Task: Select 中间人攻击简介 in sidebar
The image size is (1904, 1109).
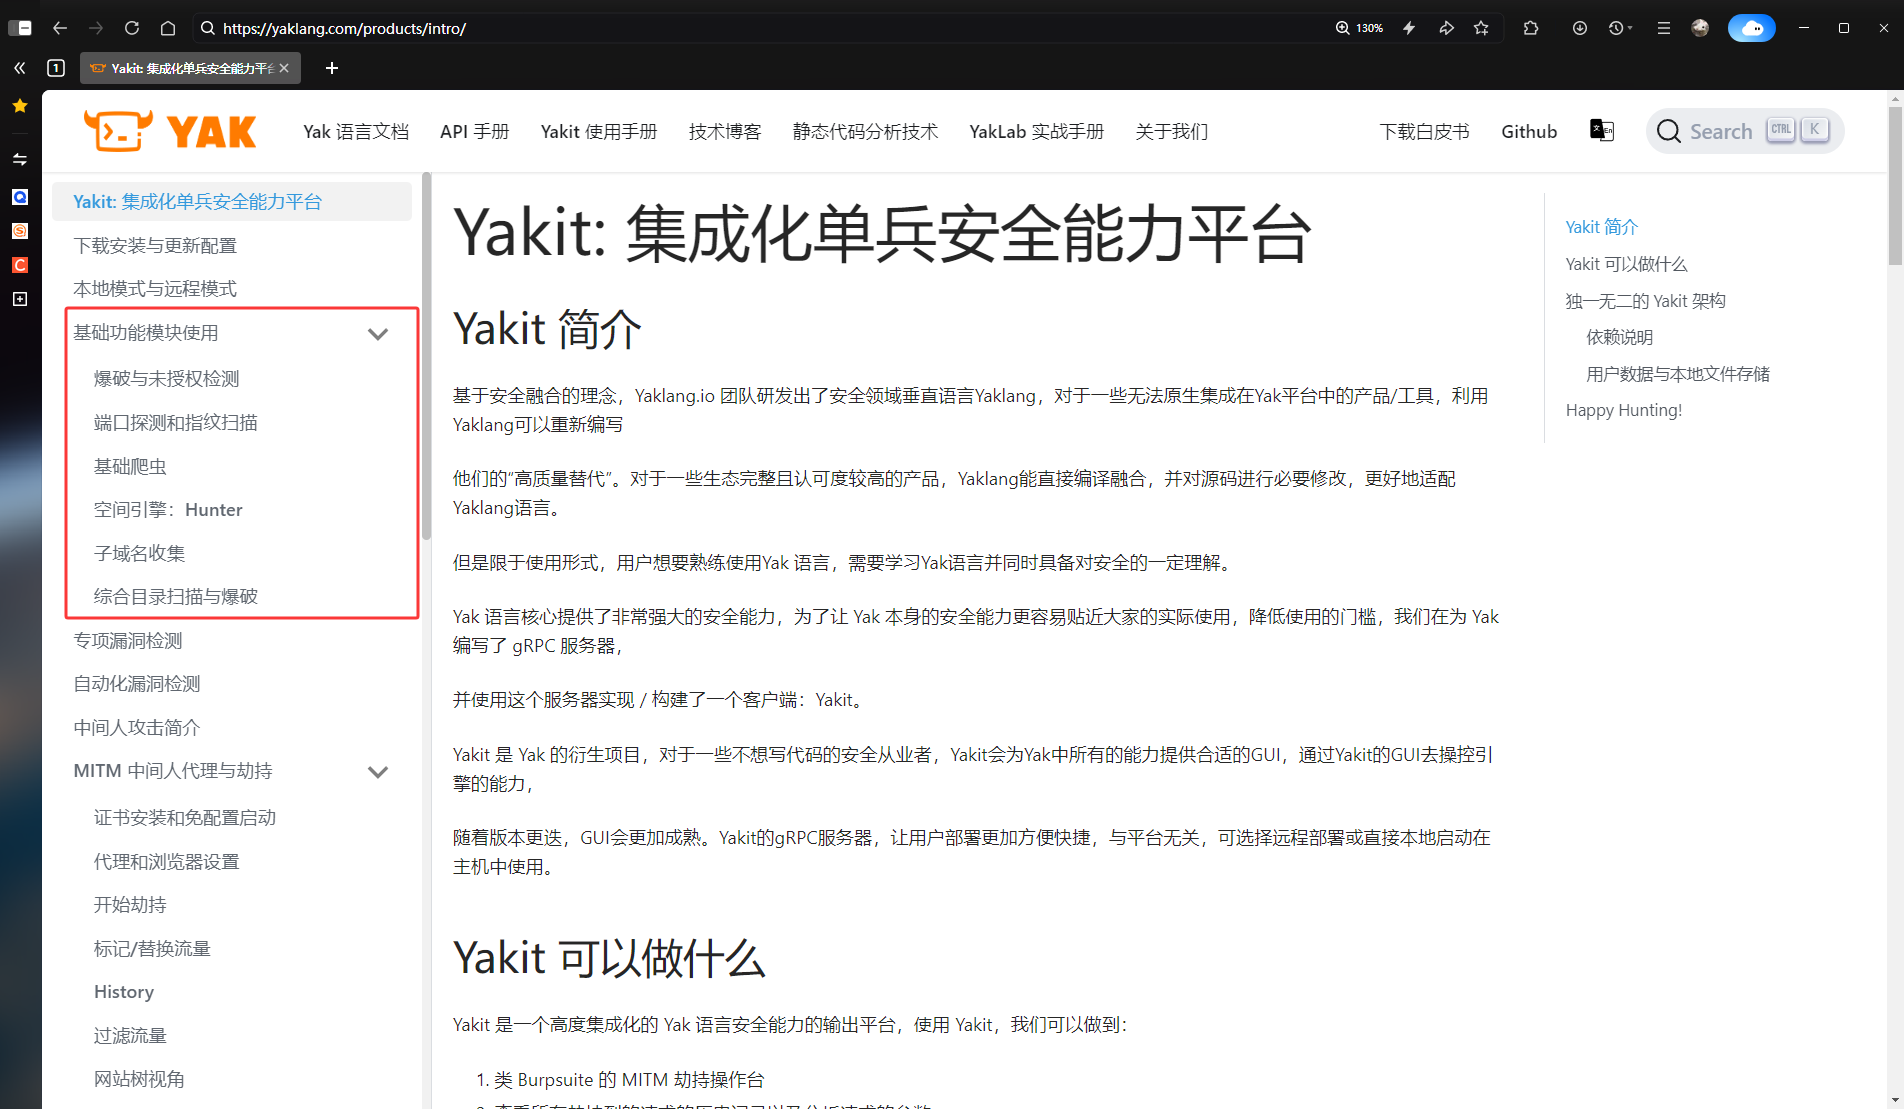Action: coord(137,727)
